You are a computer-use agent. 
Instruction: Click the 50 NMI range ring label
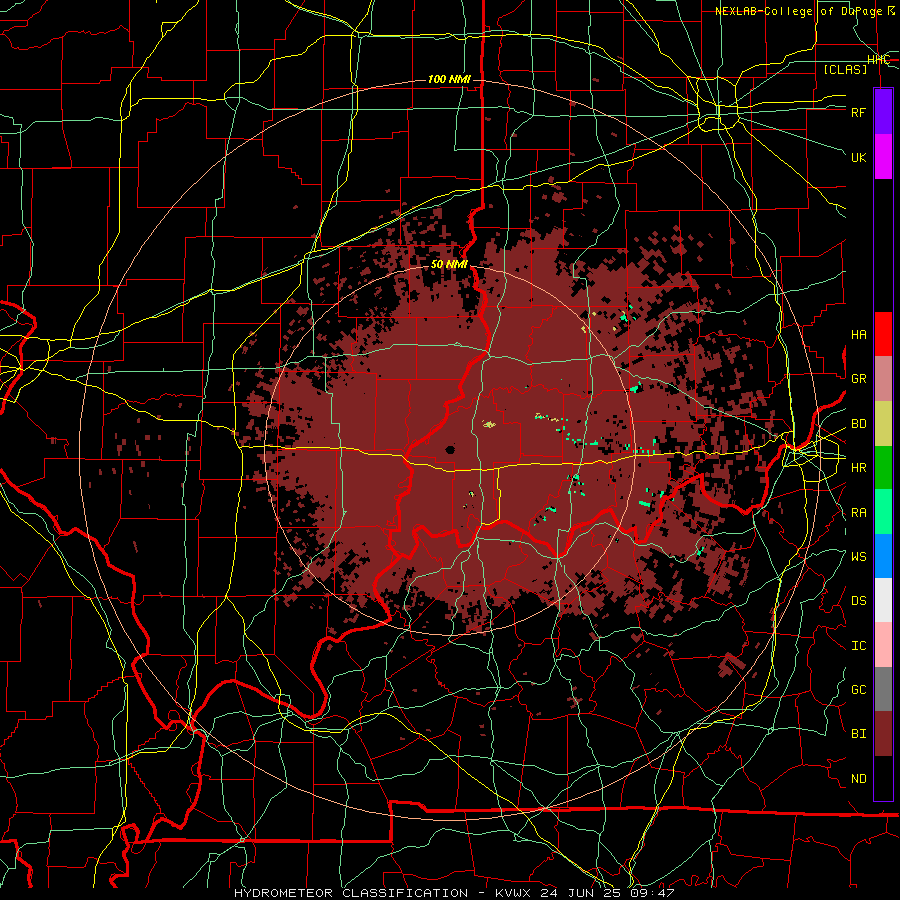[449, 264]
